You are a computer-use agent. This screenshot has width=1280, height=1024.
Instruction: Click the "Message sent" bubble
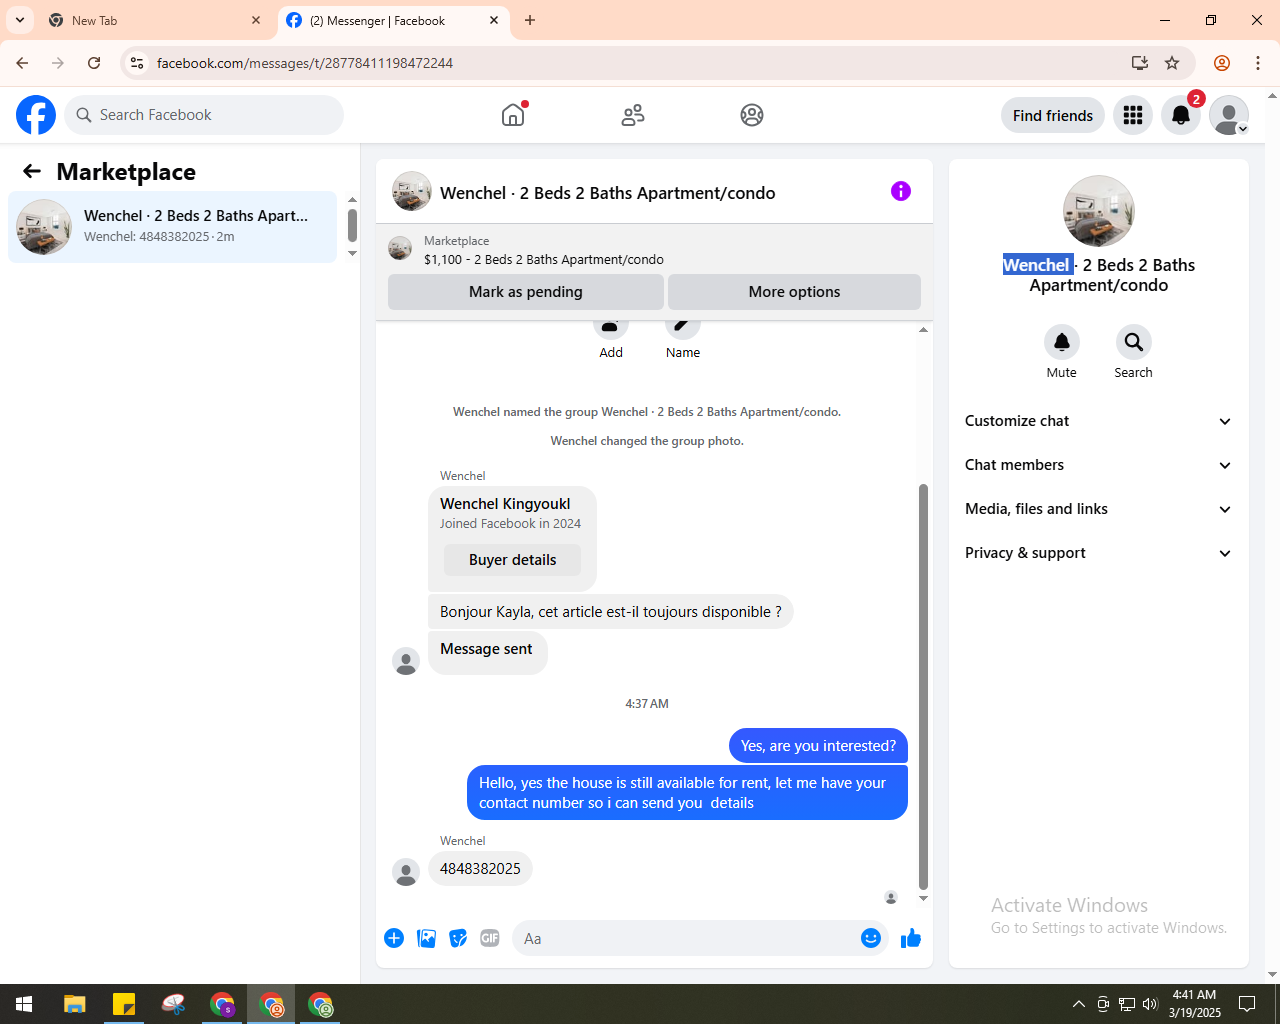click(x=488, y=653)
